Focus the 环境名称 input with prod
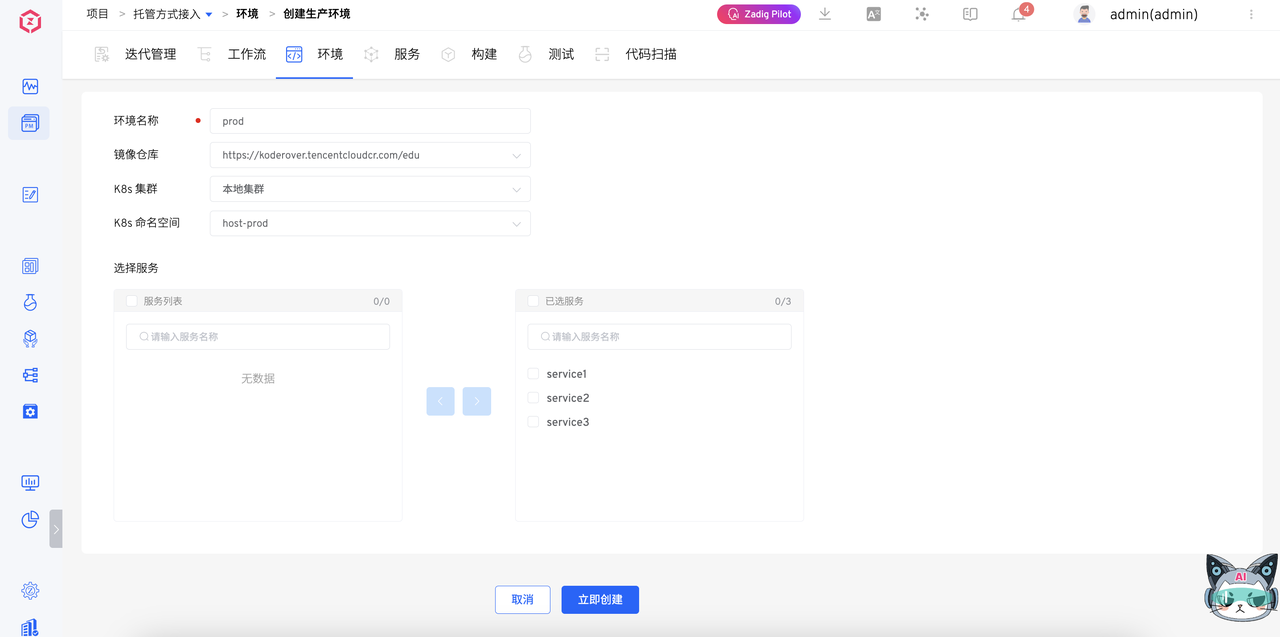This screenshot has height=637, width=1280. tap(370, 121)
